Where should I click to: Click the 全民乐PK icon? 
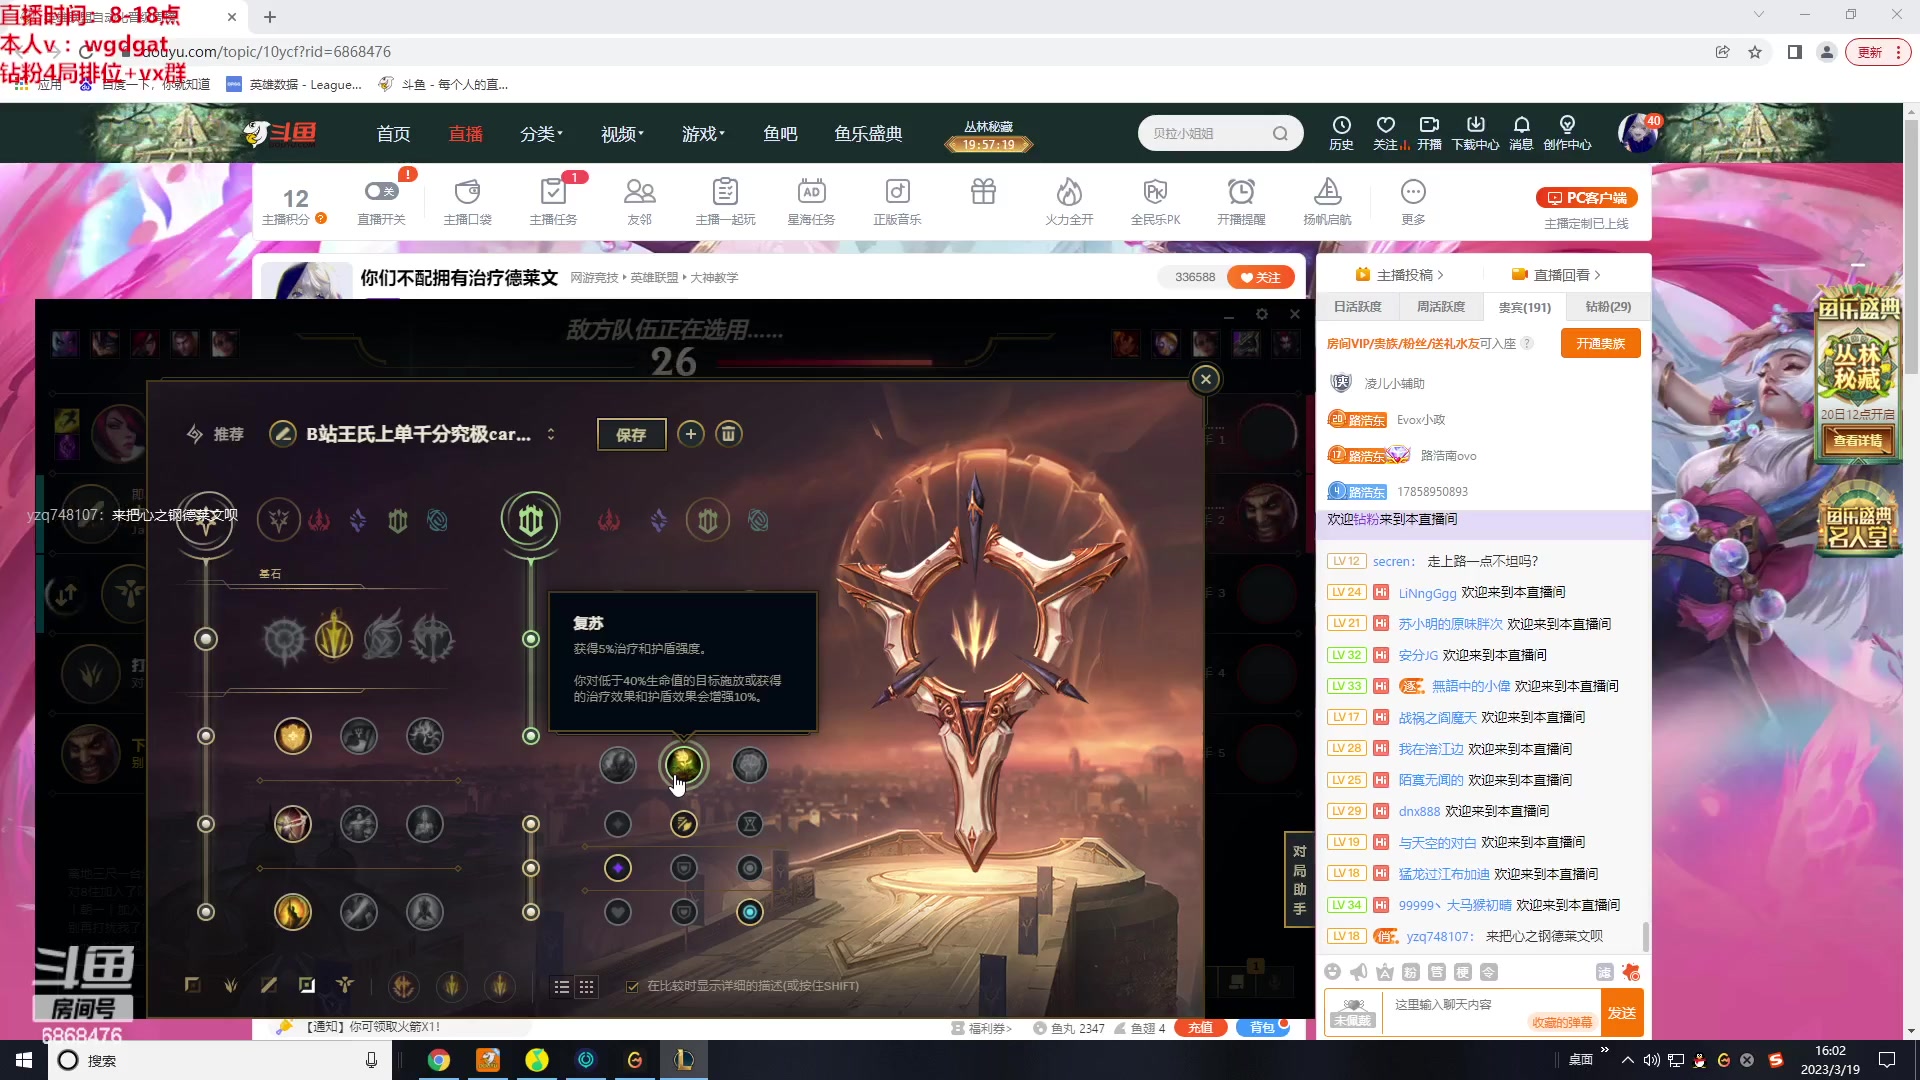(1155, 192)
